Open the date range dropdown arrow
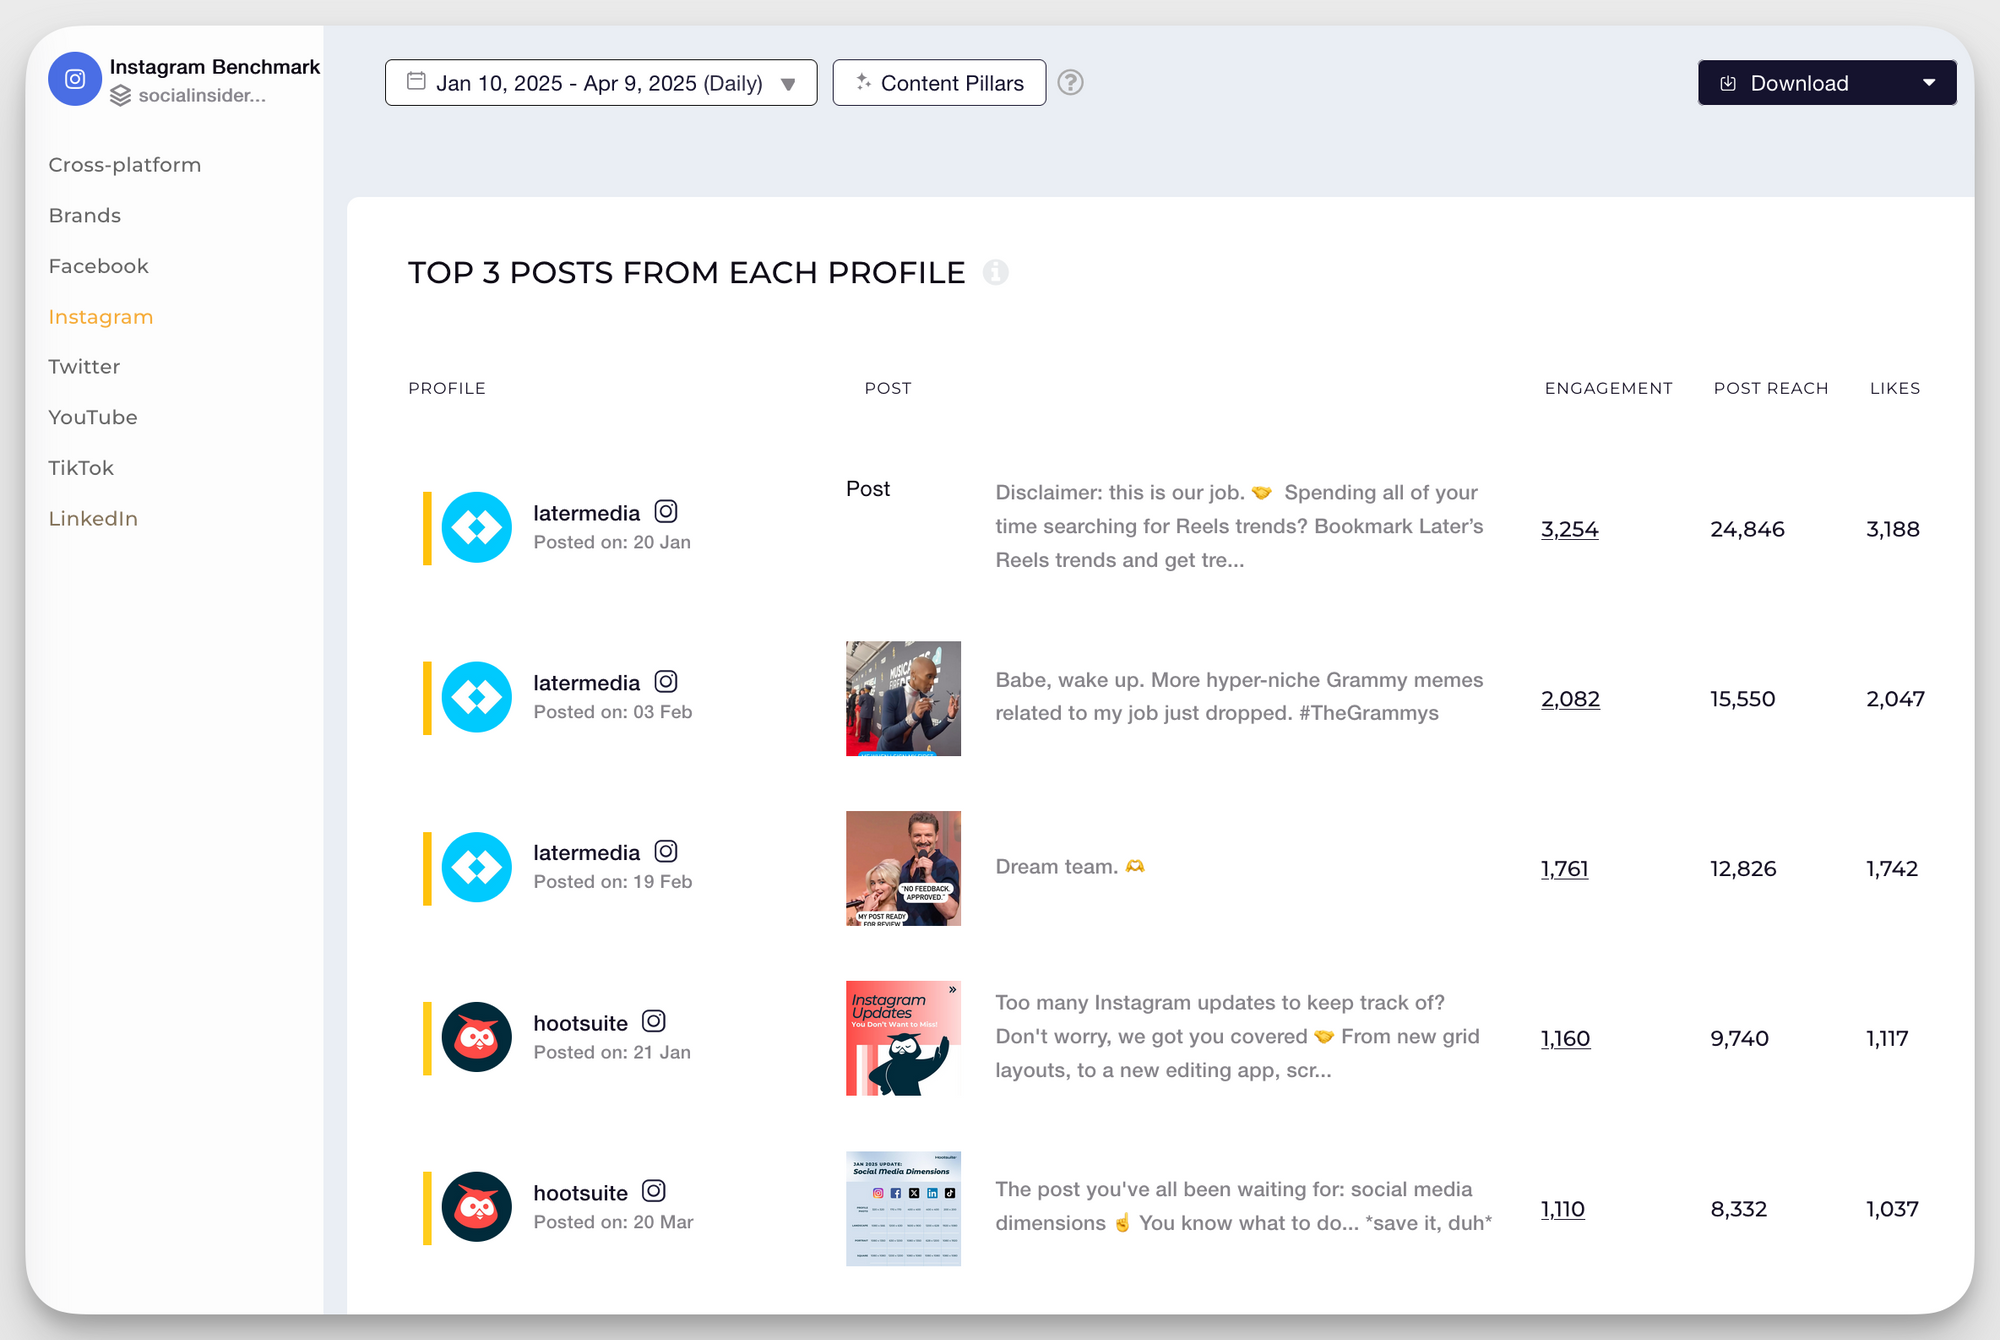Image resolution: width=2000 pixels, height=1340 pixels. [x=788, y=84]
